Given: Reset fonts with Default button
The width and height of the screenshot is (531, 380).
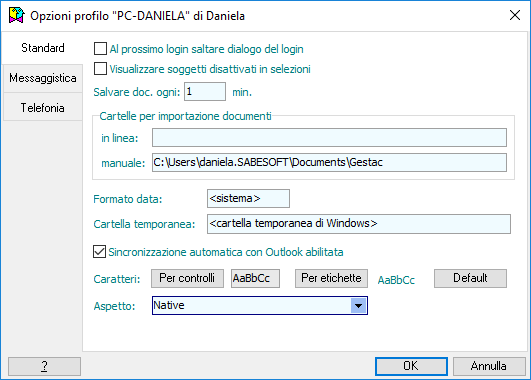Looking at the screenshot, I should 470,278.
